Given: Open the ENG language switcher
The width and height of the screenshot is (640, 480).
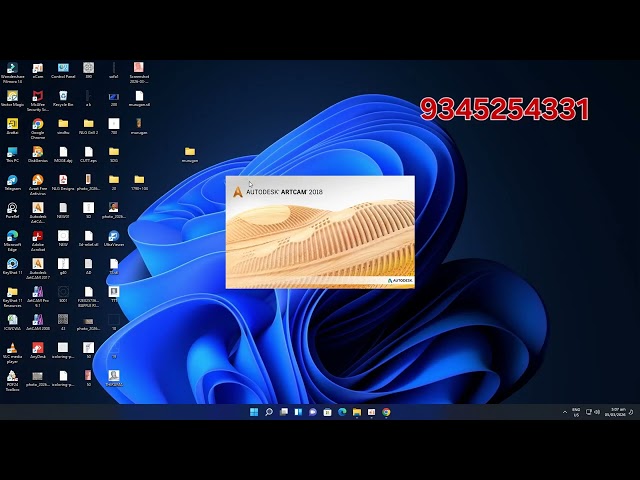Looking at the screenshot, I should coord(576,412).
